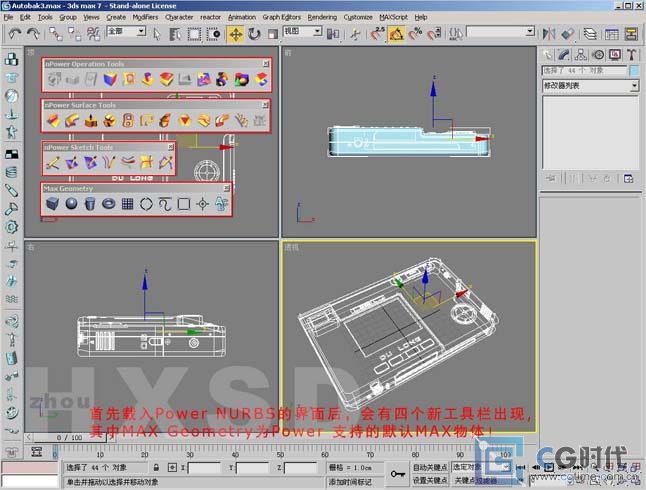Screen dimensions: 646x490
Task: Click the Create geometry icon in left sidebar
Action: point(12,59)
